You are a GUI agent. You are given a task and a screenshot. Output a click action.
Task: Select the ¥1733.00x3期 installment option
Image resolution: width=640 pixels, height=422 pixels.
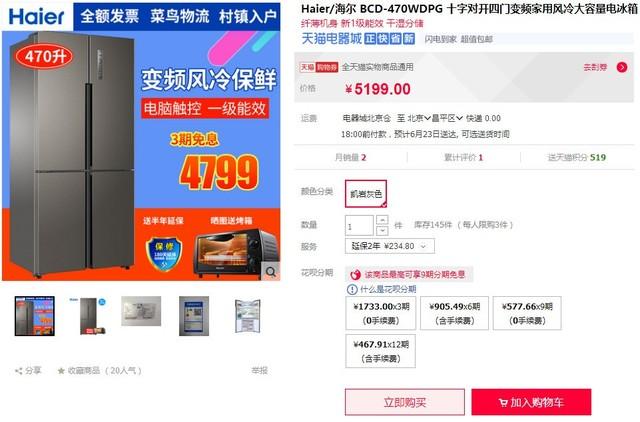[x=380, y=313]
